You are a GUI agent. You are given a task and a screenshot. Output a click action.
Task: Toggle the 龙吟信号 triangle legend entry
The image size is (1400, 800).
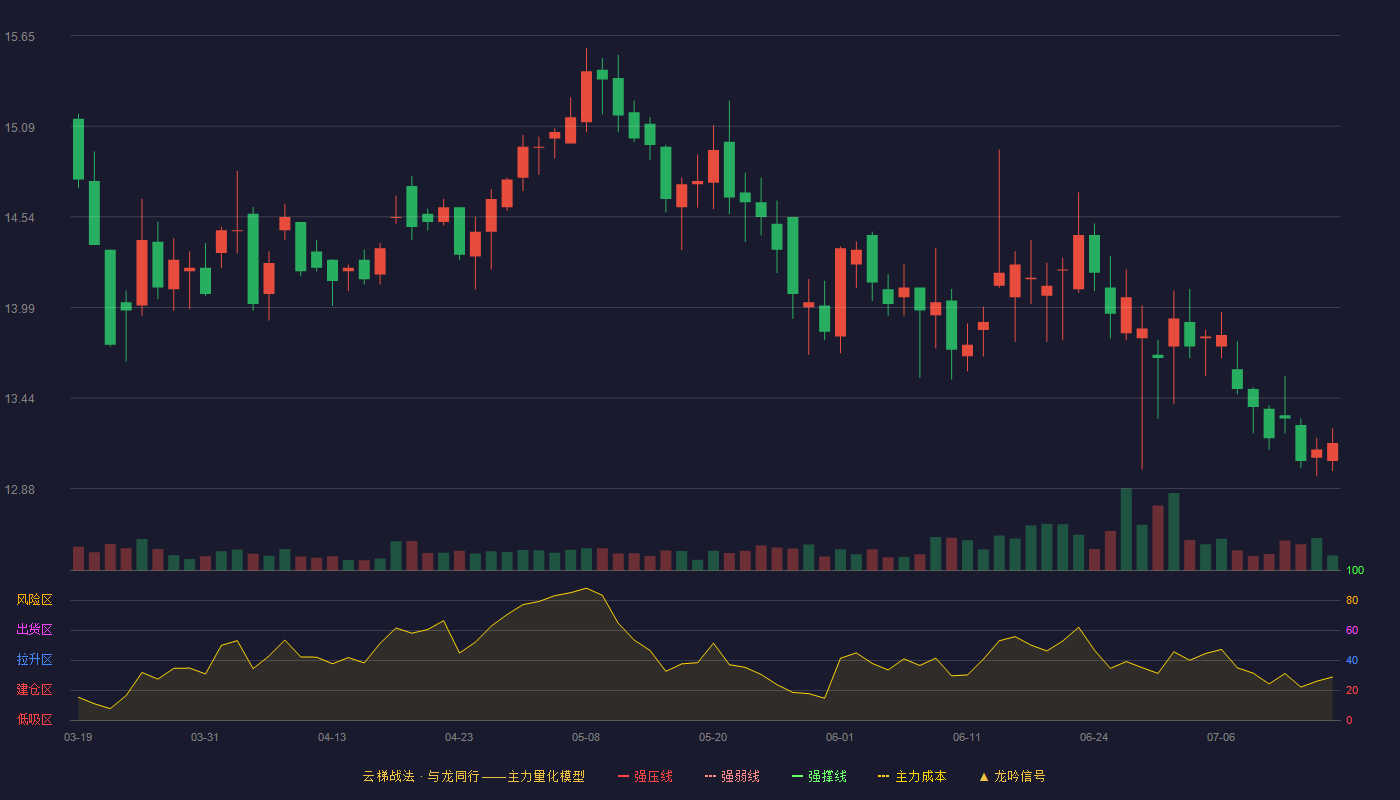[1012, 776]
